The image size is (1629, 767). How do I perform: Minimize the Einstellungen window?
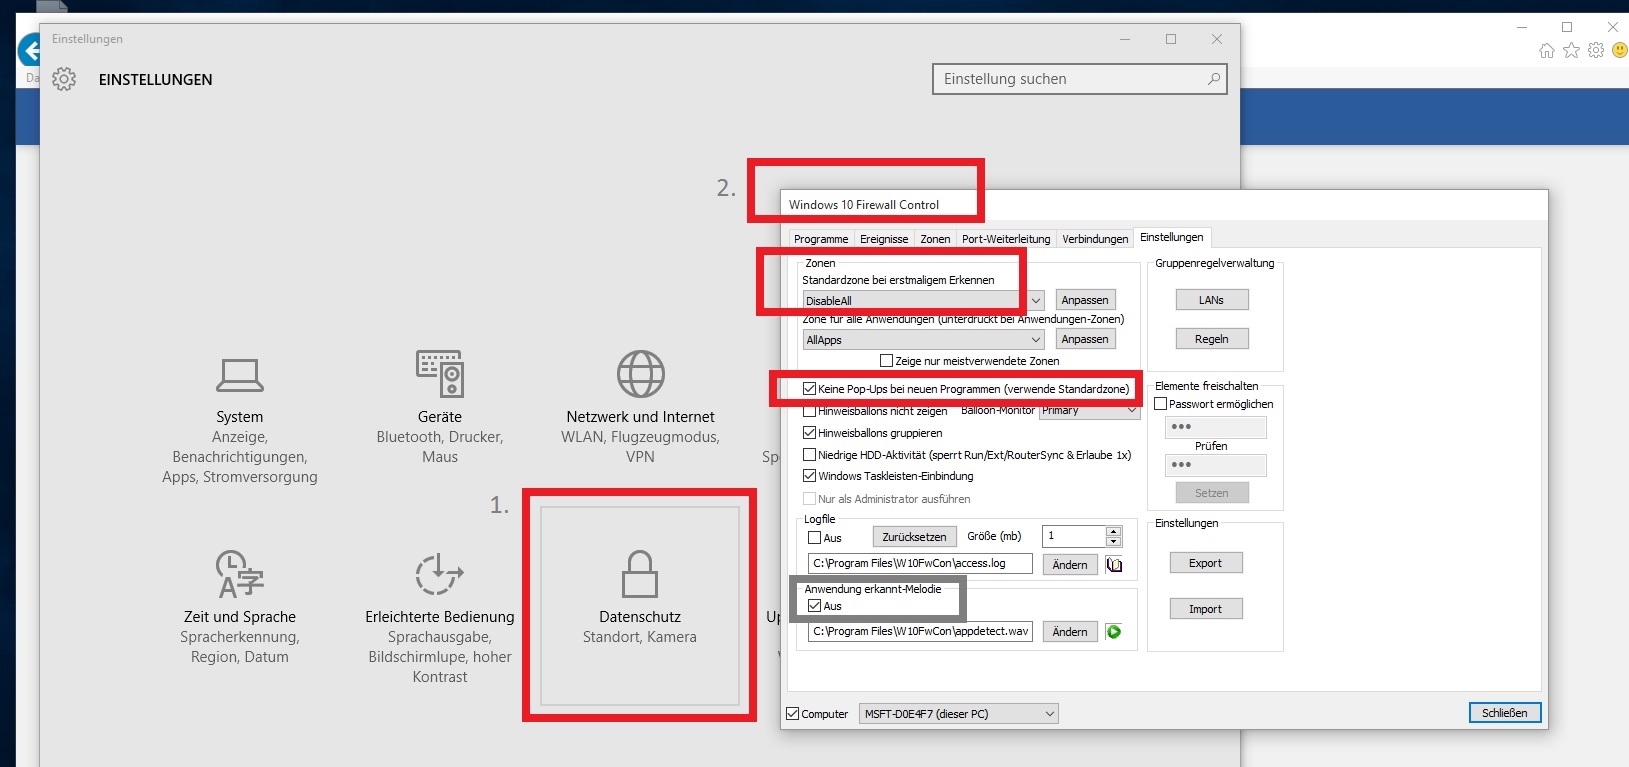[1125, 39]
